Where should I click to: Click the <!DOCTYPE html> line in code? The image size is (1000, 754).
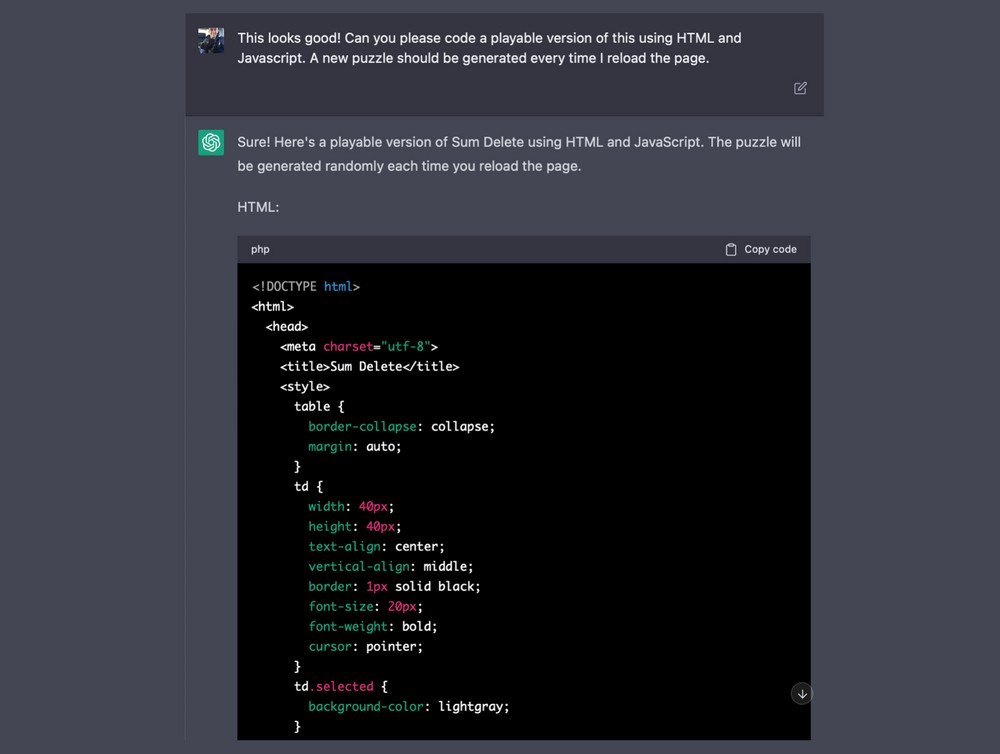click(x=306, y=287)
